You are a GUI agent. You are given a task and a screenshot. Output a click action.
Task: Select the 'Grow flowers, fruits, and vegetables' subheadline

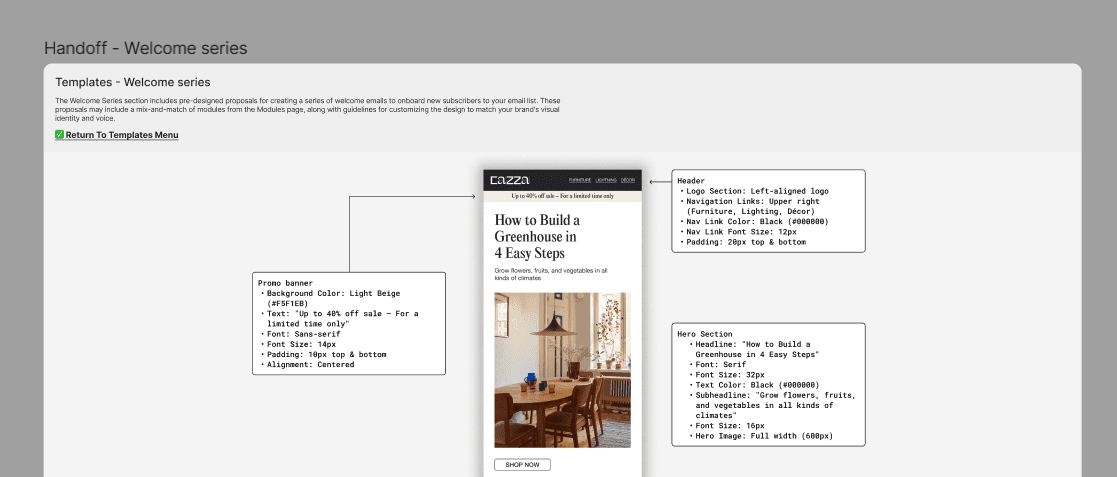(x=551, y=274)
